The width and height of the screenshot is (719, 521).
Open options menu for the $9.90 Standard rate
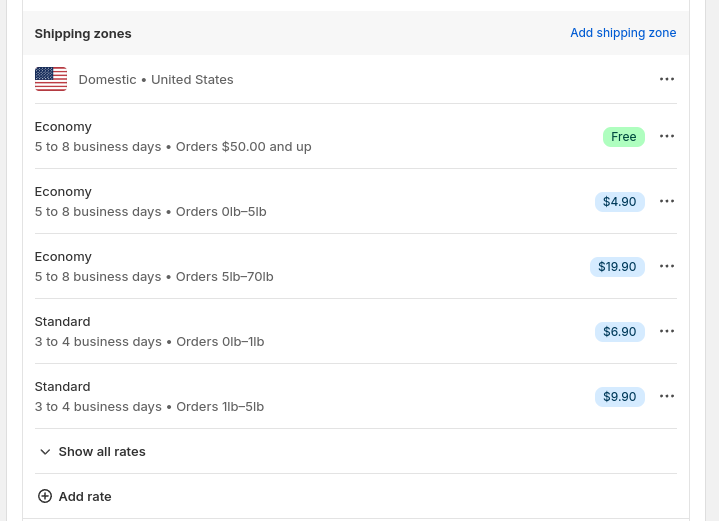tap(667, 396)
